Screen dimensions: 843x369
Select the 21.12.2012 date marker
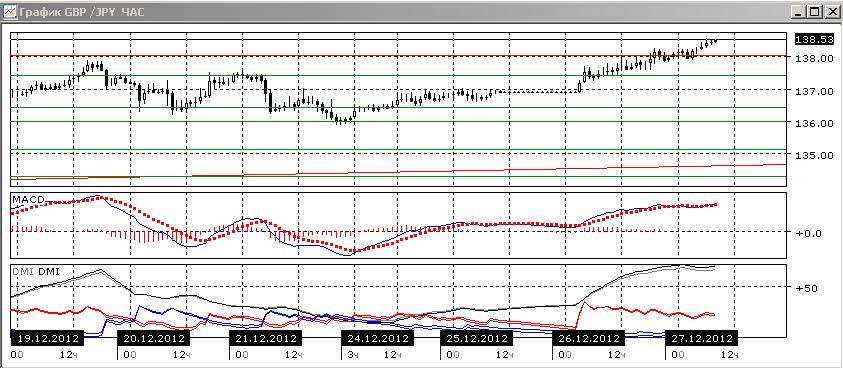coord(266,339)
